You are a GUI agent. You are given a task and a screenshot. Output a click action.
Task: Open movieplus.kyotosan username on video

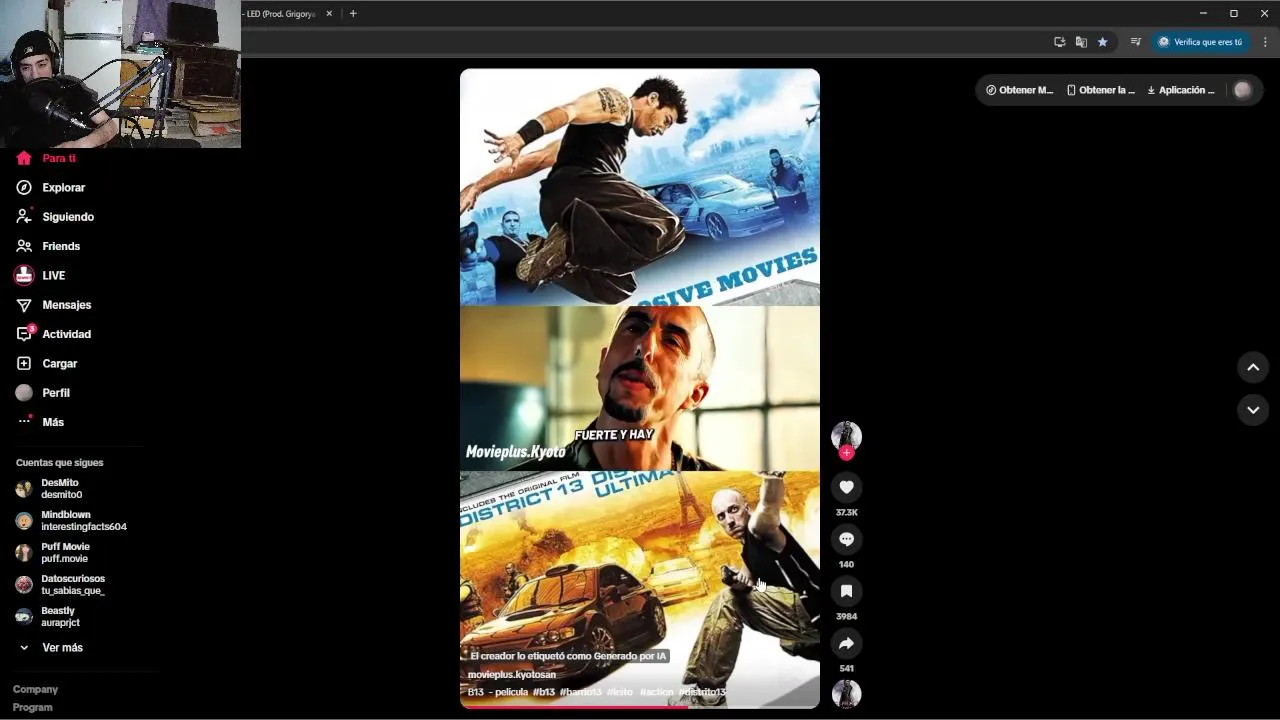512,674
